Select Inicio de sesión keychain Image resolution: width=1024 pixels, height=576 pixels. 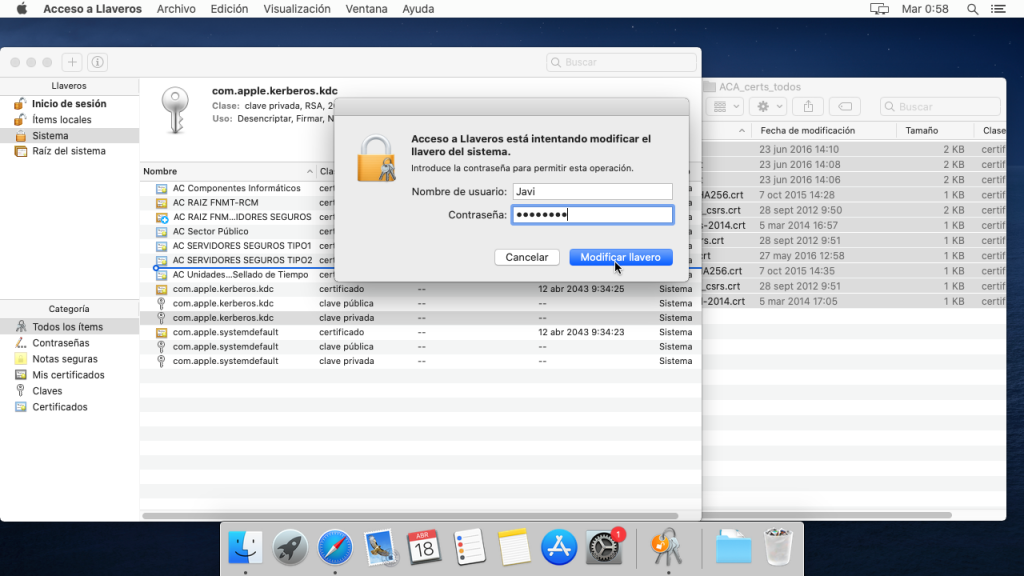(x=69, y=104)
